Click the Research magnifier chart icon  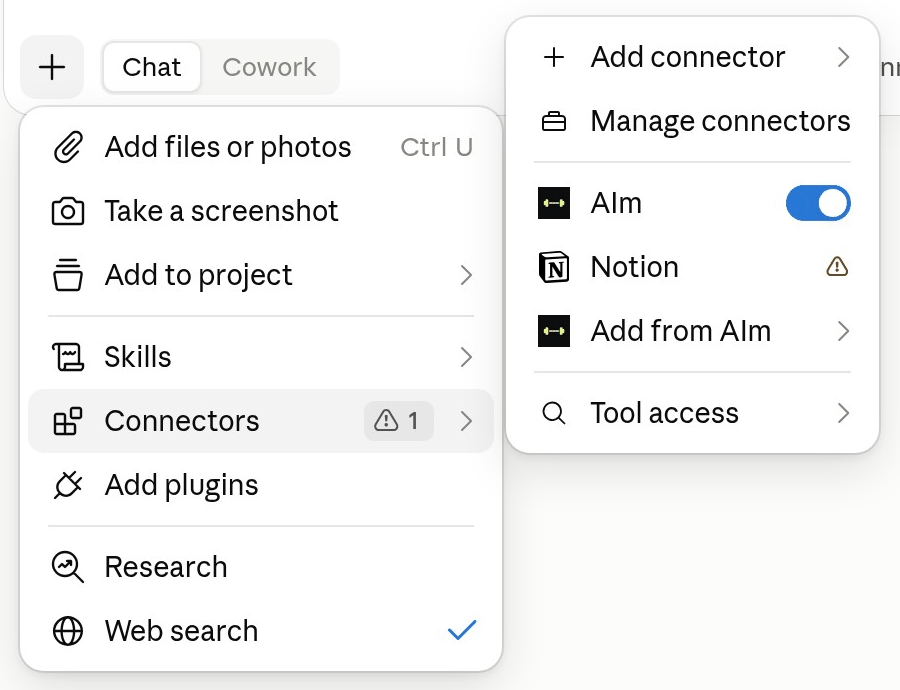(68, 567)
